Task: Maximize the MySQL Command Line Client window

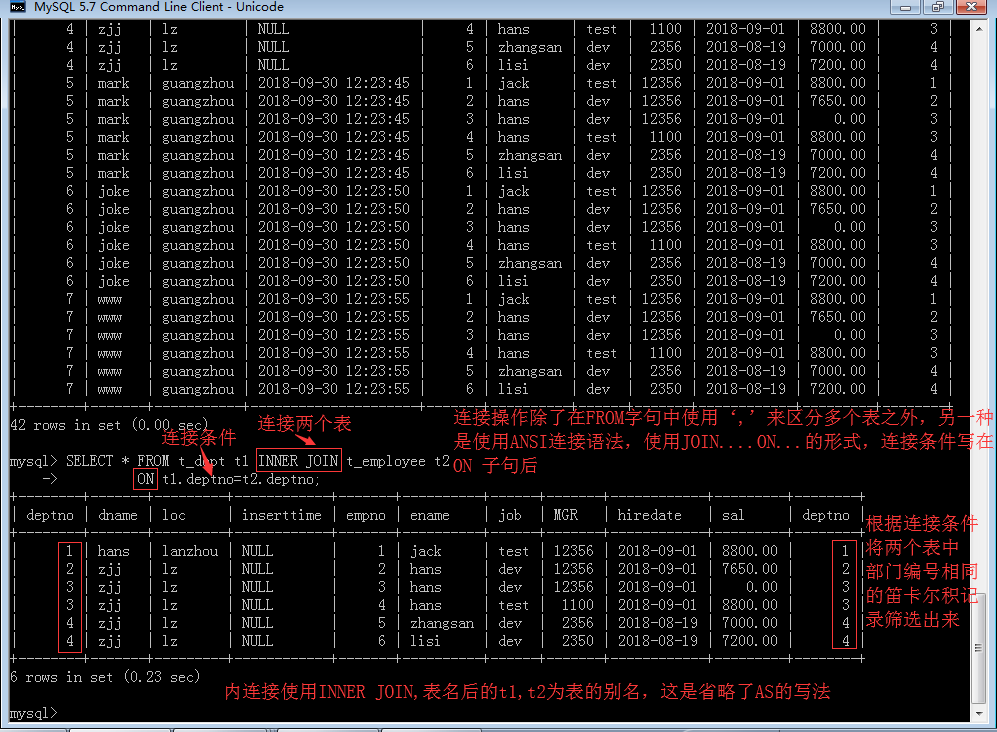Action: (x=938, y=7)
